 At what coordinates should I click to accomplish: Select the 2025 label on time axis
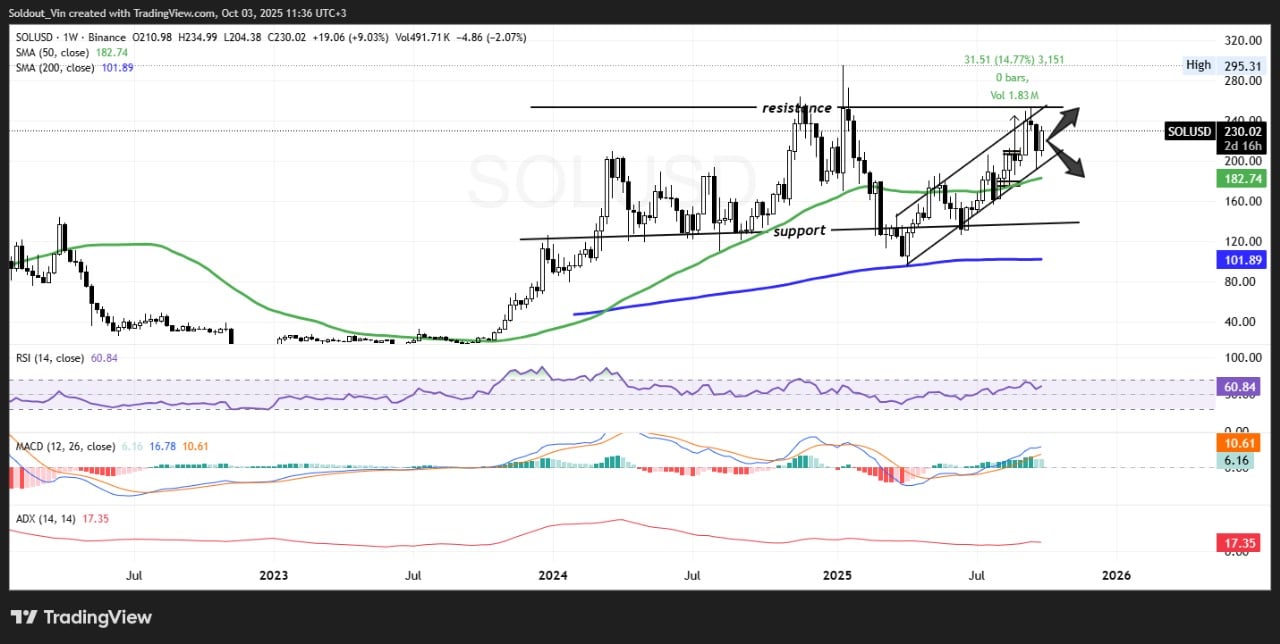click(838, 576)
